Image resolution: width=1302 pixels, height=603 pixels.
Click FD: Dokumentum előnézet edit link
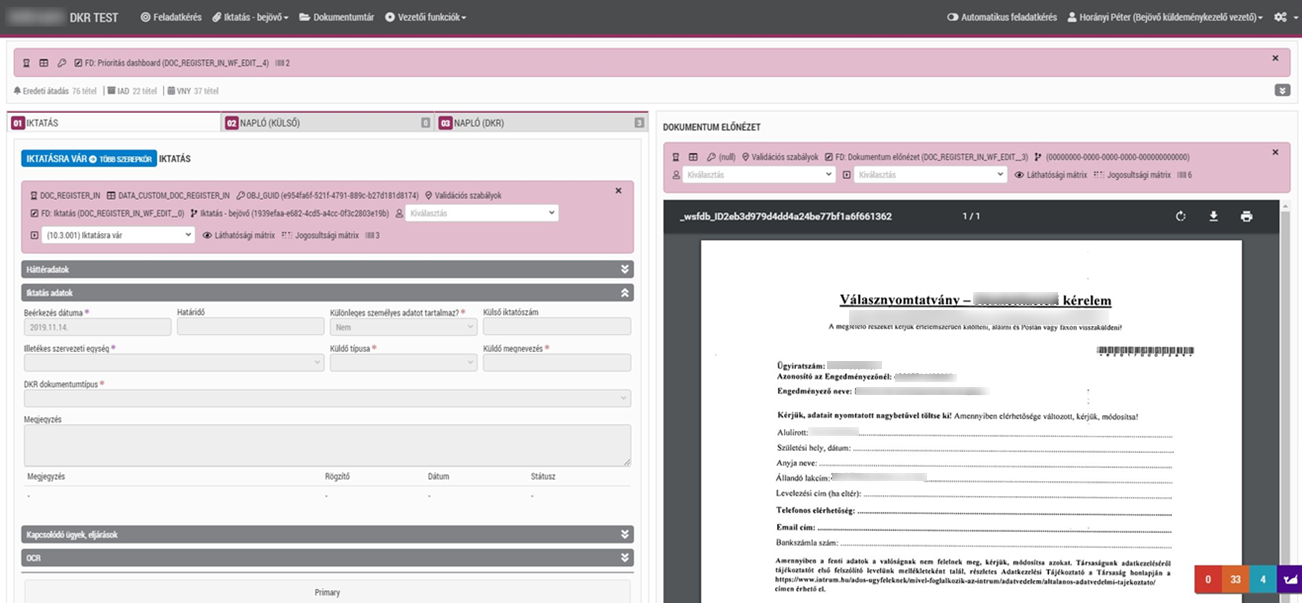(925, 157)
